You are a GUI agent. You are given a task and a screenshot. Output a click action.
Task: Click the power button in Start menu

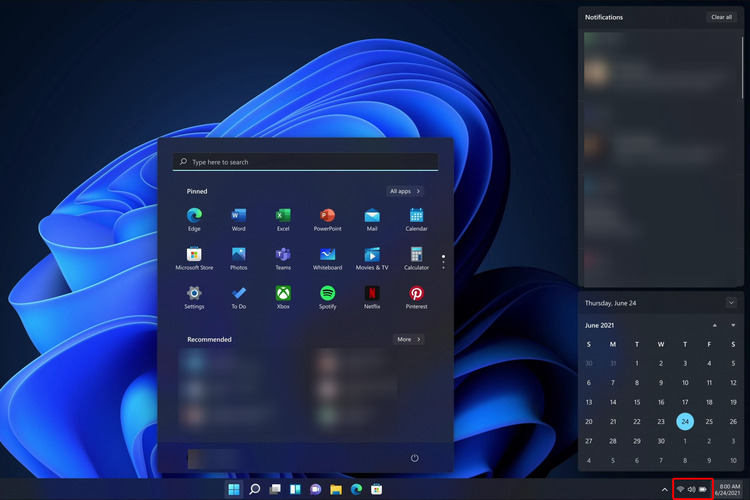(414, 458)
